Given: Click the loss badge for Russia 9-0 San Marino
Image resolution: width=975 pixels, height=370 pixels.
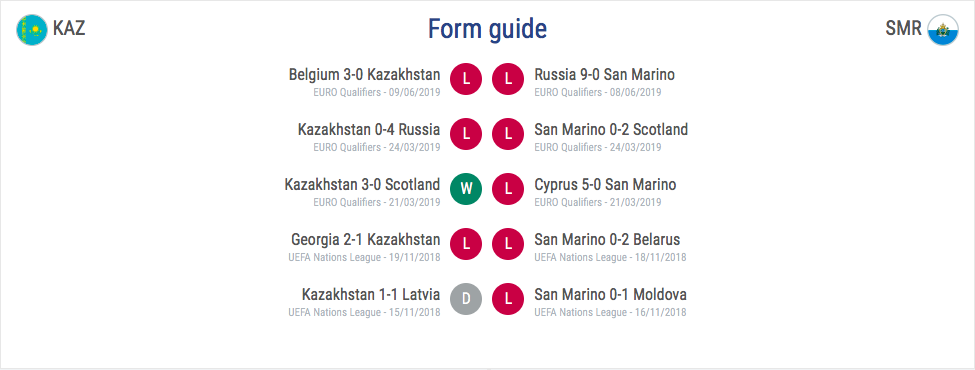Looking at the screenshot, I should coord(508,79).
